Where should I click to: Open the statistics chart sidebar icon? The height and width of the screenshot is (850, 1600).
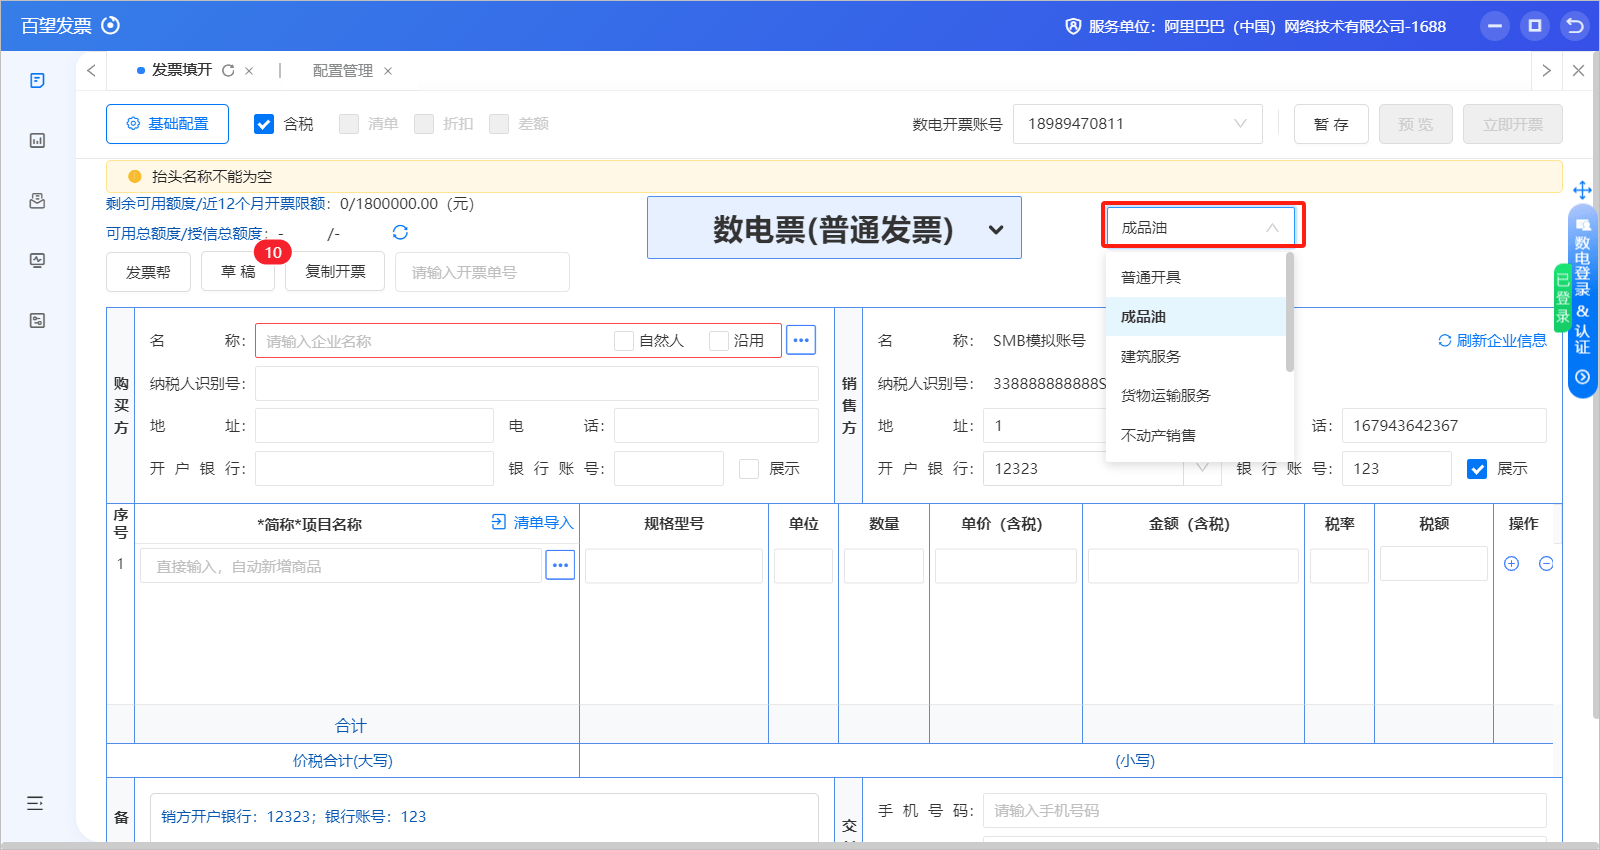coord(37,140)
